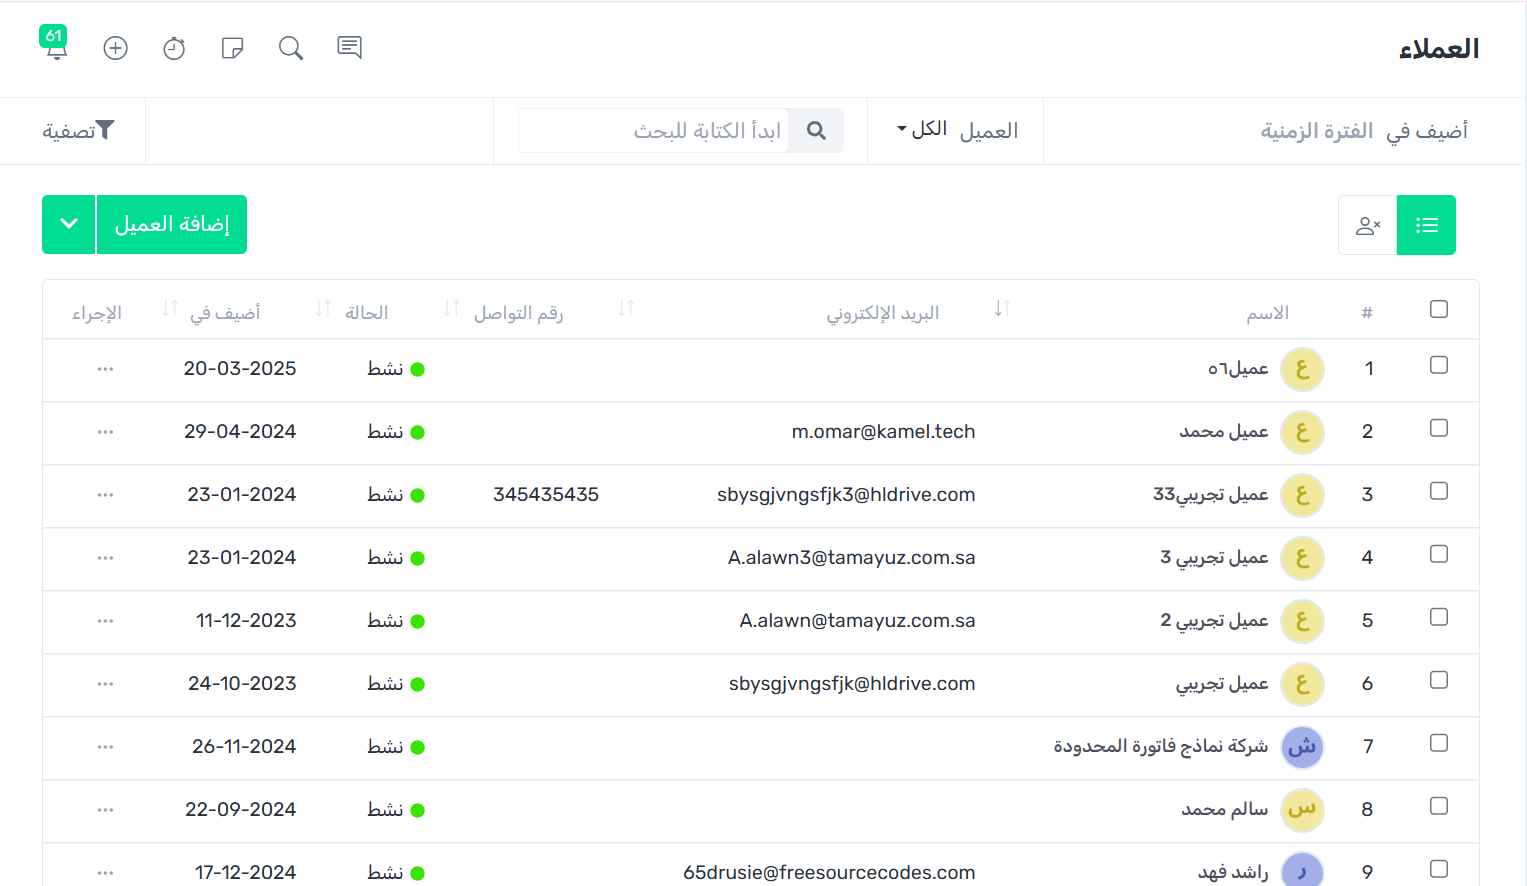Open the أضيف في time period filter
Viewport: 1527px width, 886px height.
tap(1363, 131)
